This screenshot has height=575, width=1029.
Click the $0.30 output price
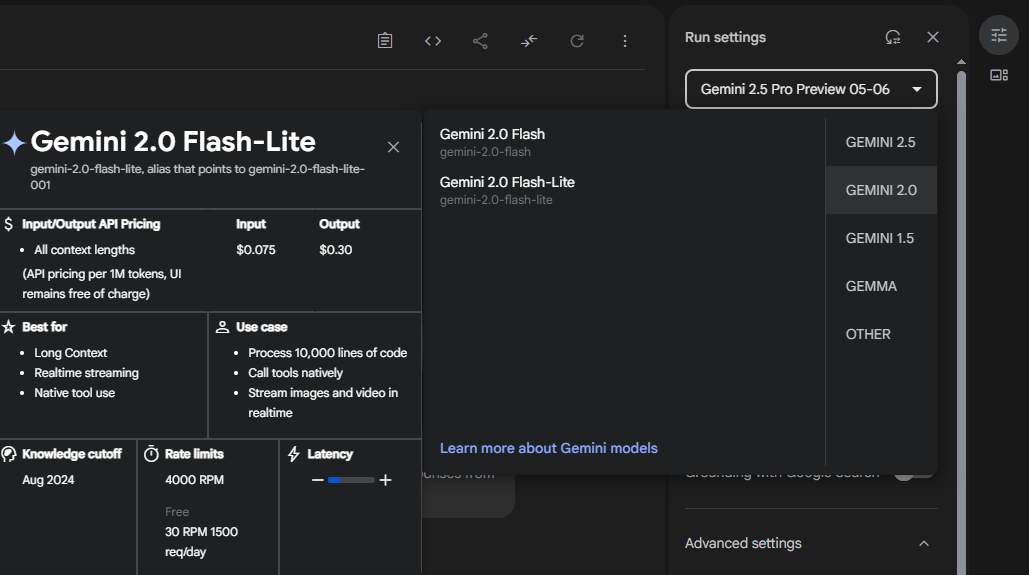coord(335,249)
